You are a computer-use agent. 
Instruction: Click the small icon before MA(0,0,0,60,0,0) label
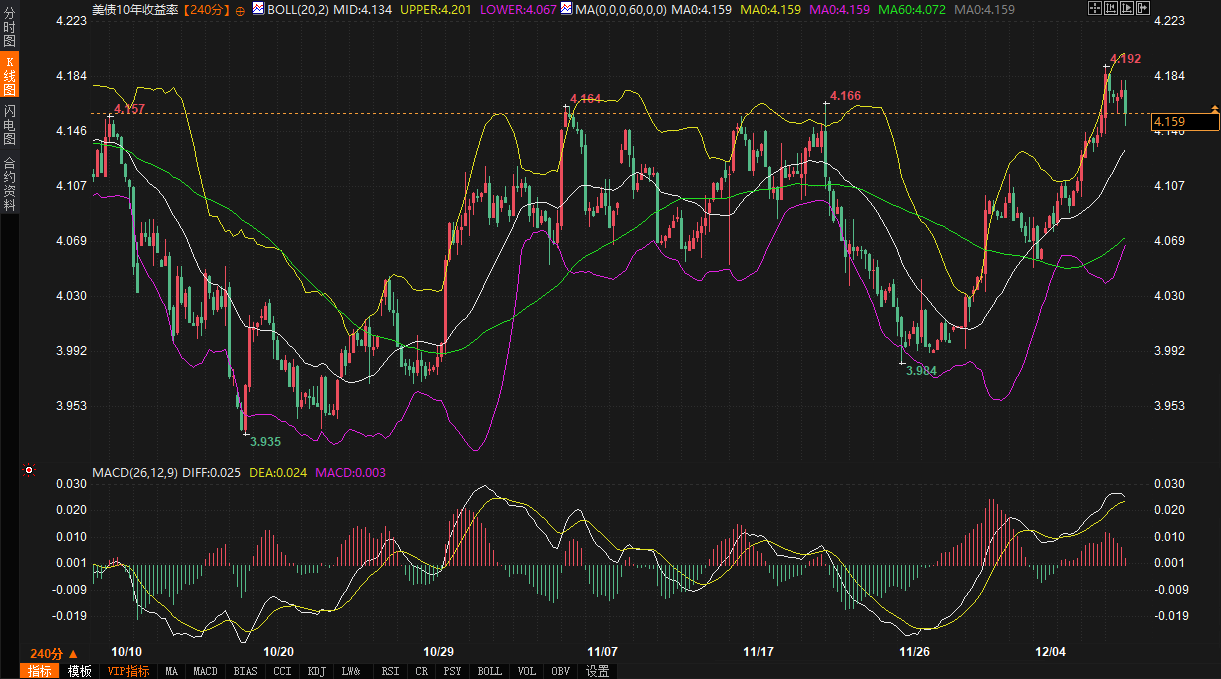tap(566, 9)
